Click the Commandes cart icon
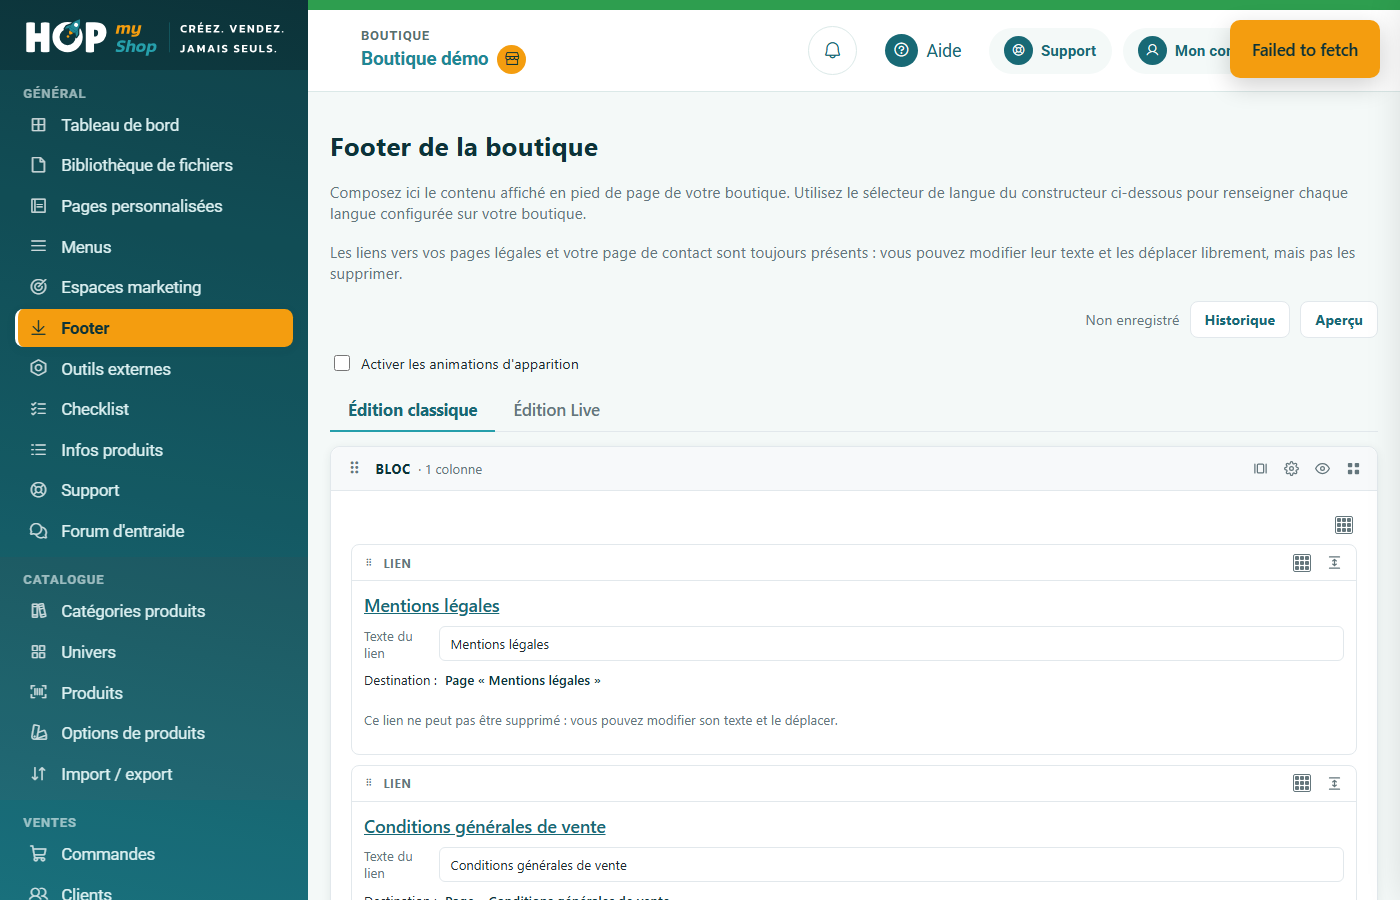Screen dimensions: 1400x900 39,854
